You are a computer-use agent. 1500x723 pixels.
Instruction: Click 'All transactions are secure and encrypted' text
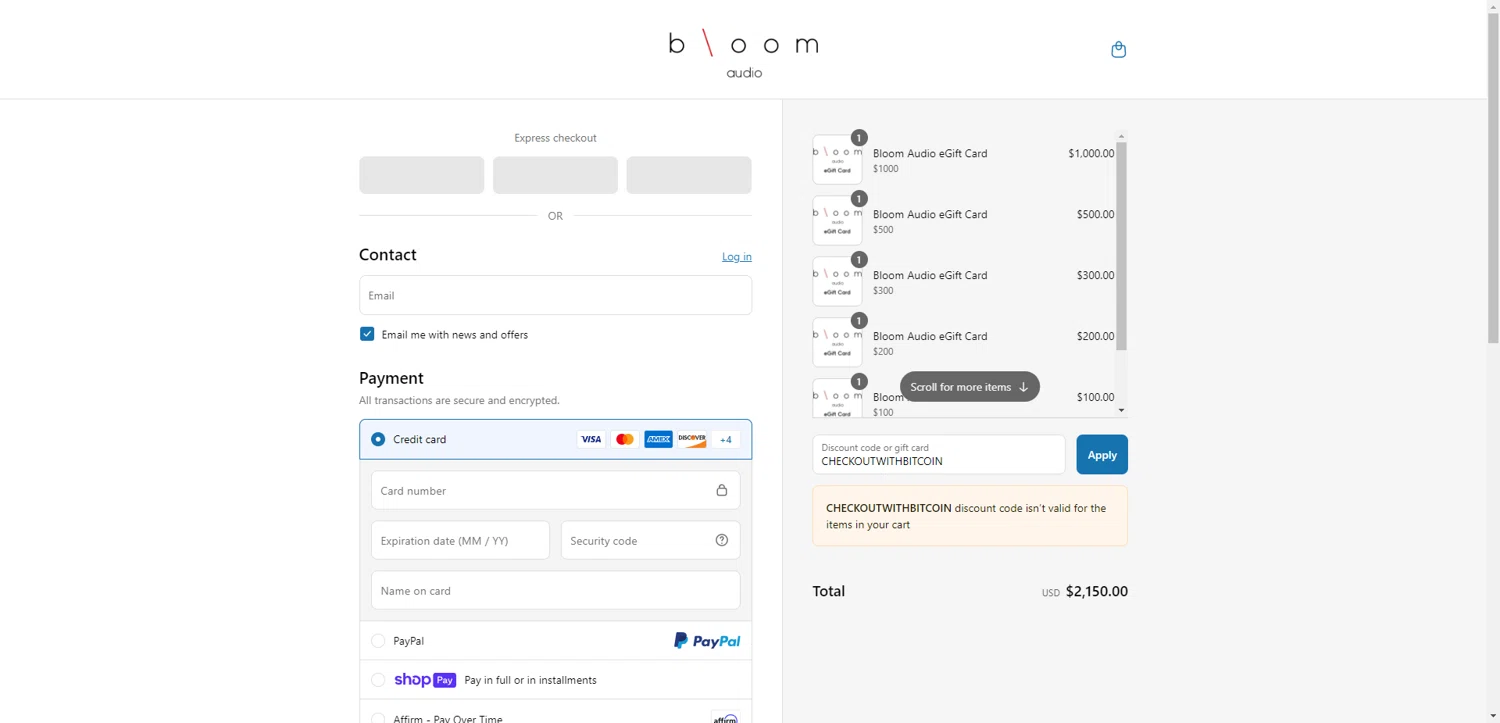[x=459, y=400]
